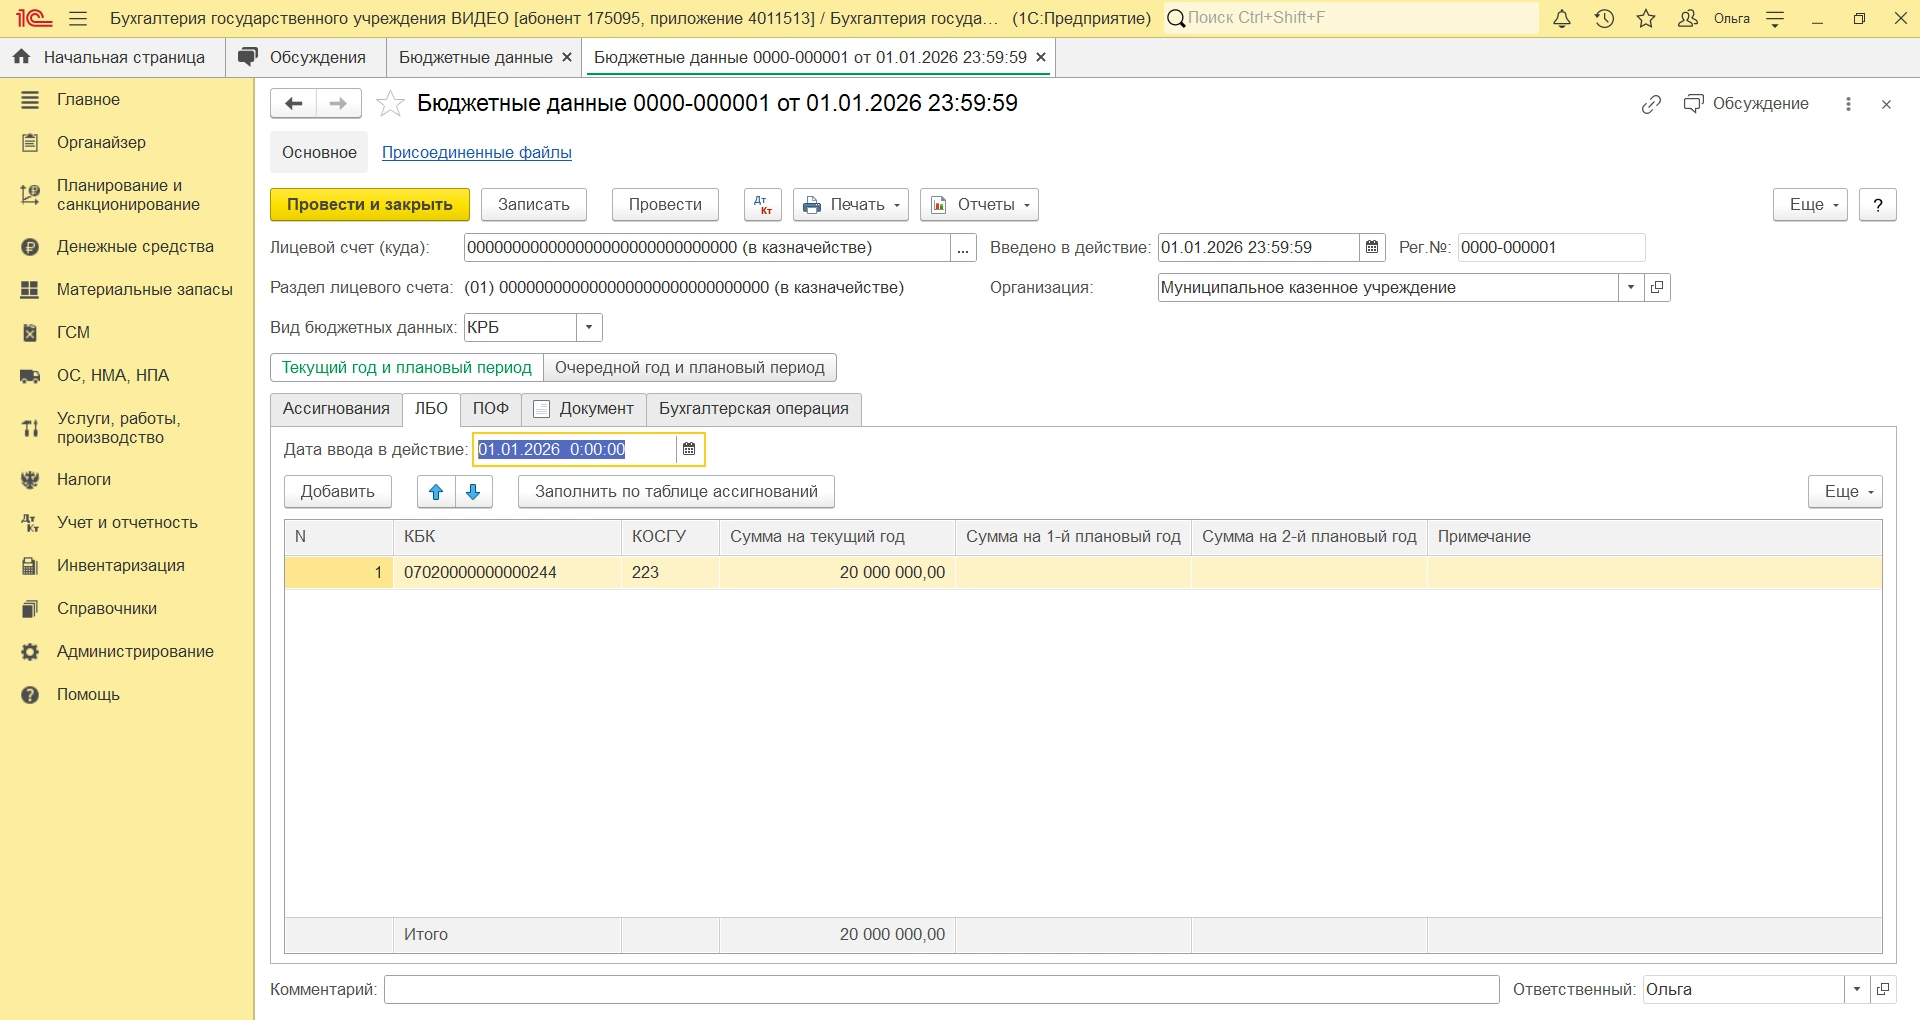Show Дт/Кт postings icon
The height and width of the screenshot is (1020, 1920).
point(762,205)
